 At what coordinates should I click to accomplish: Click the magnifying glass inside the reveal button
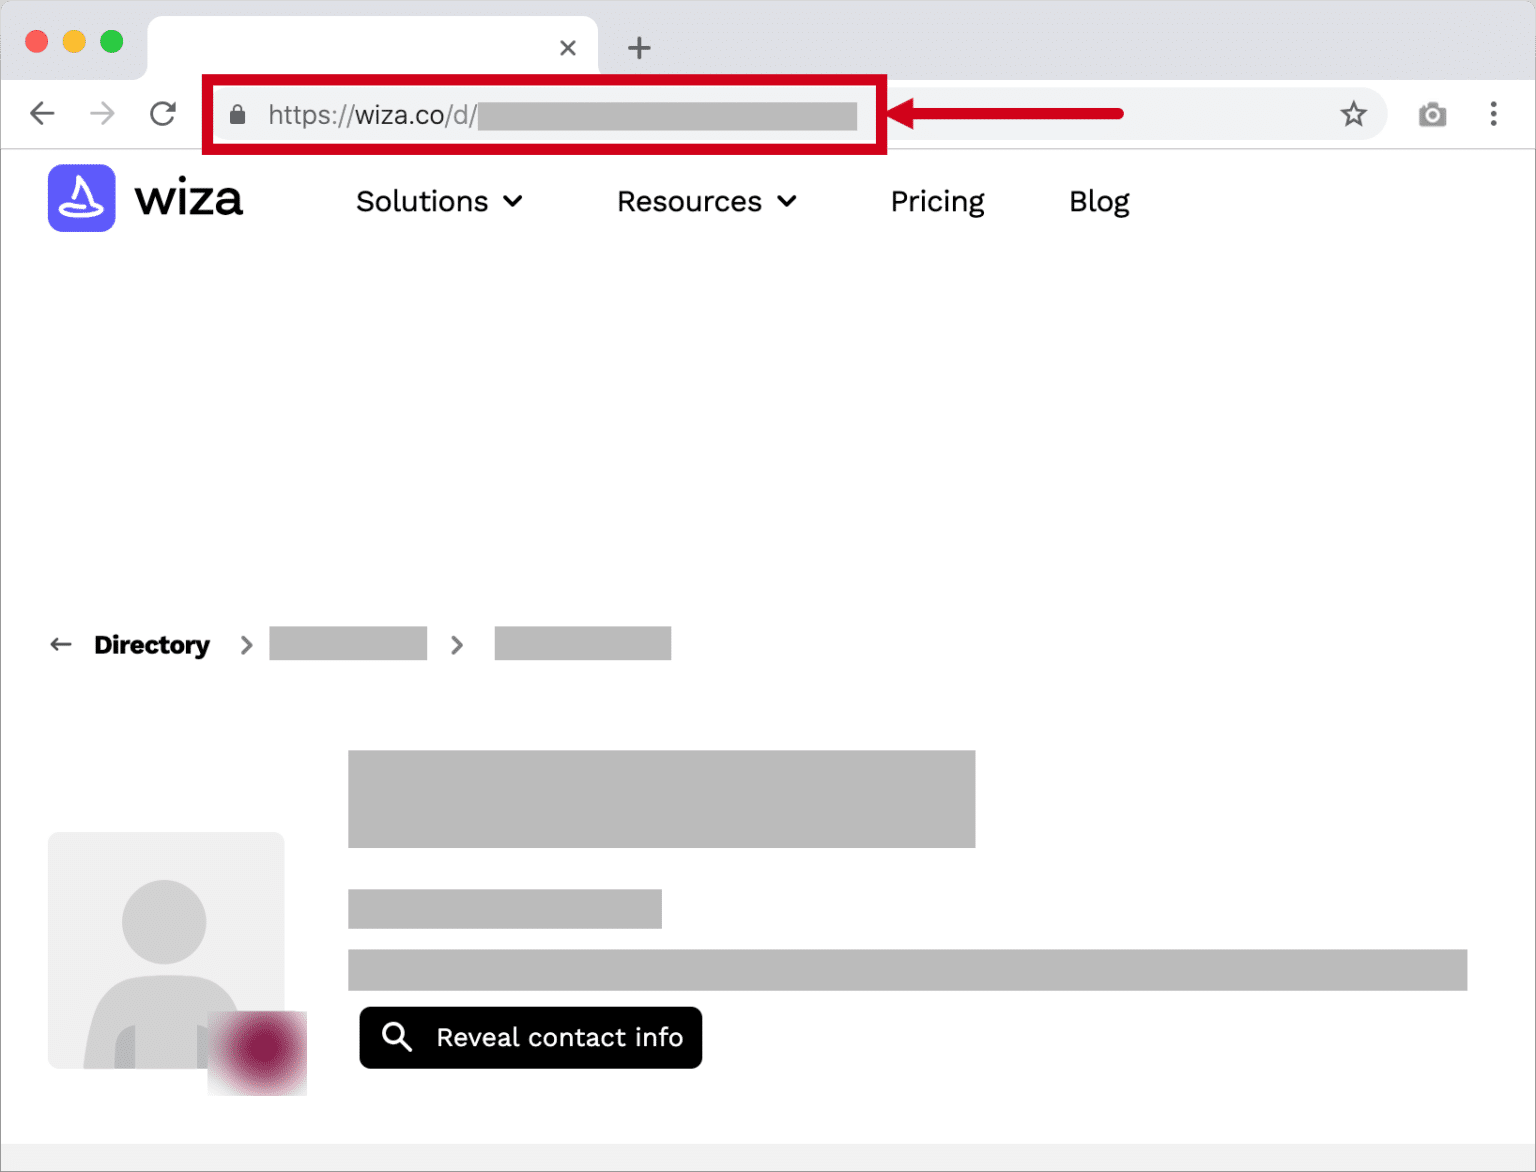396,1037
